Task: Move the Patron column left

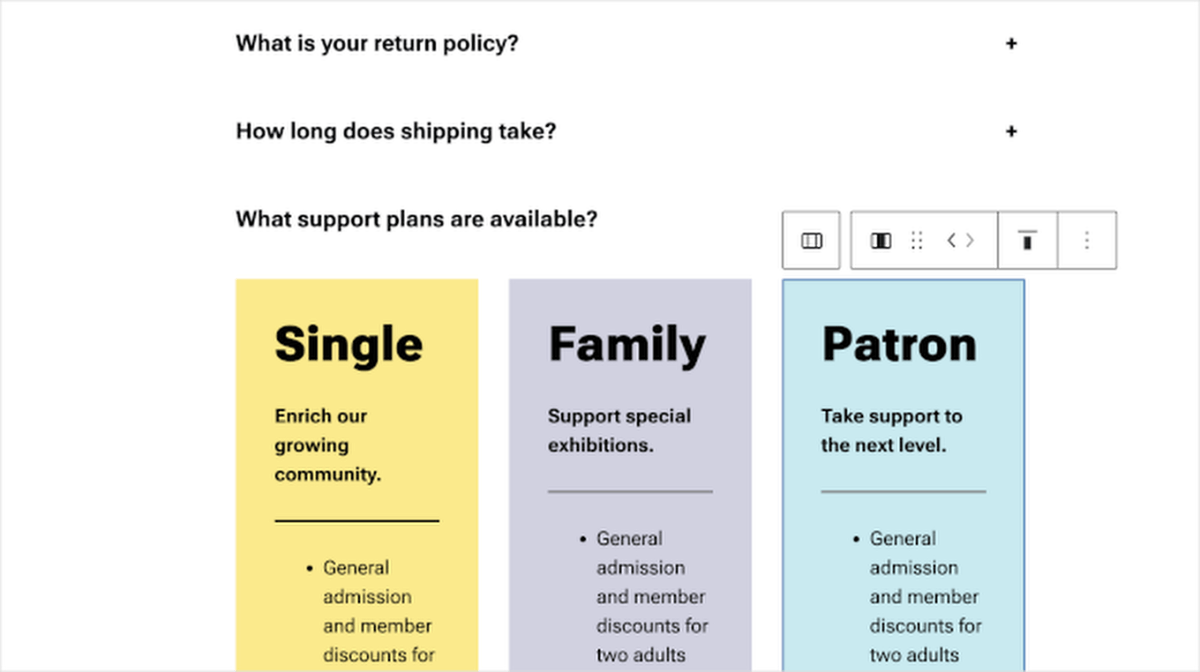Action: point(951,241)
